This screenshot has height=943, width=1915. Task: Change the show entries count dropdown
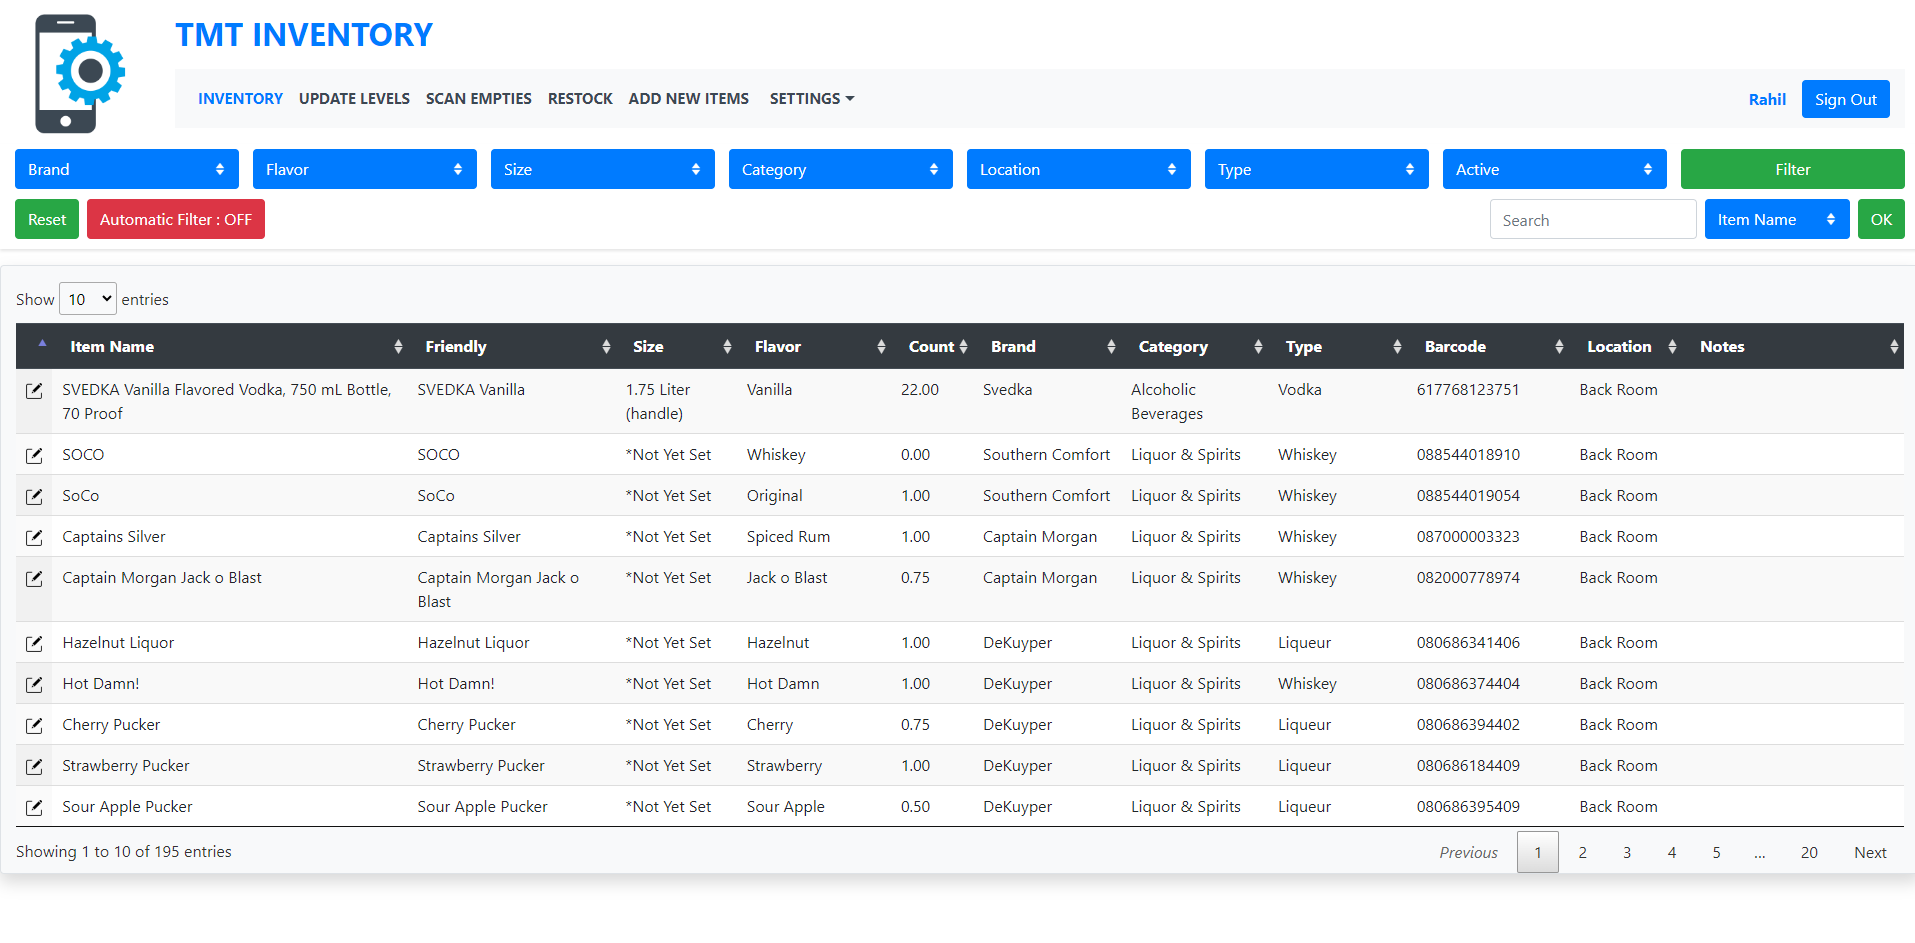[88, 299]
